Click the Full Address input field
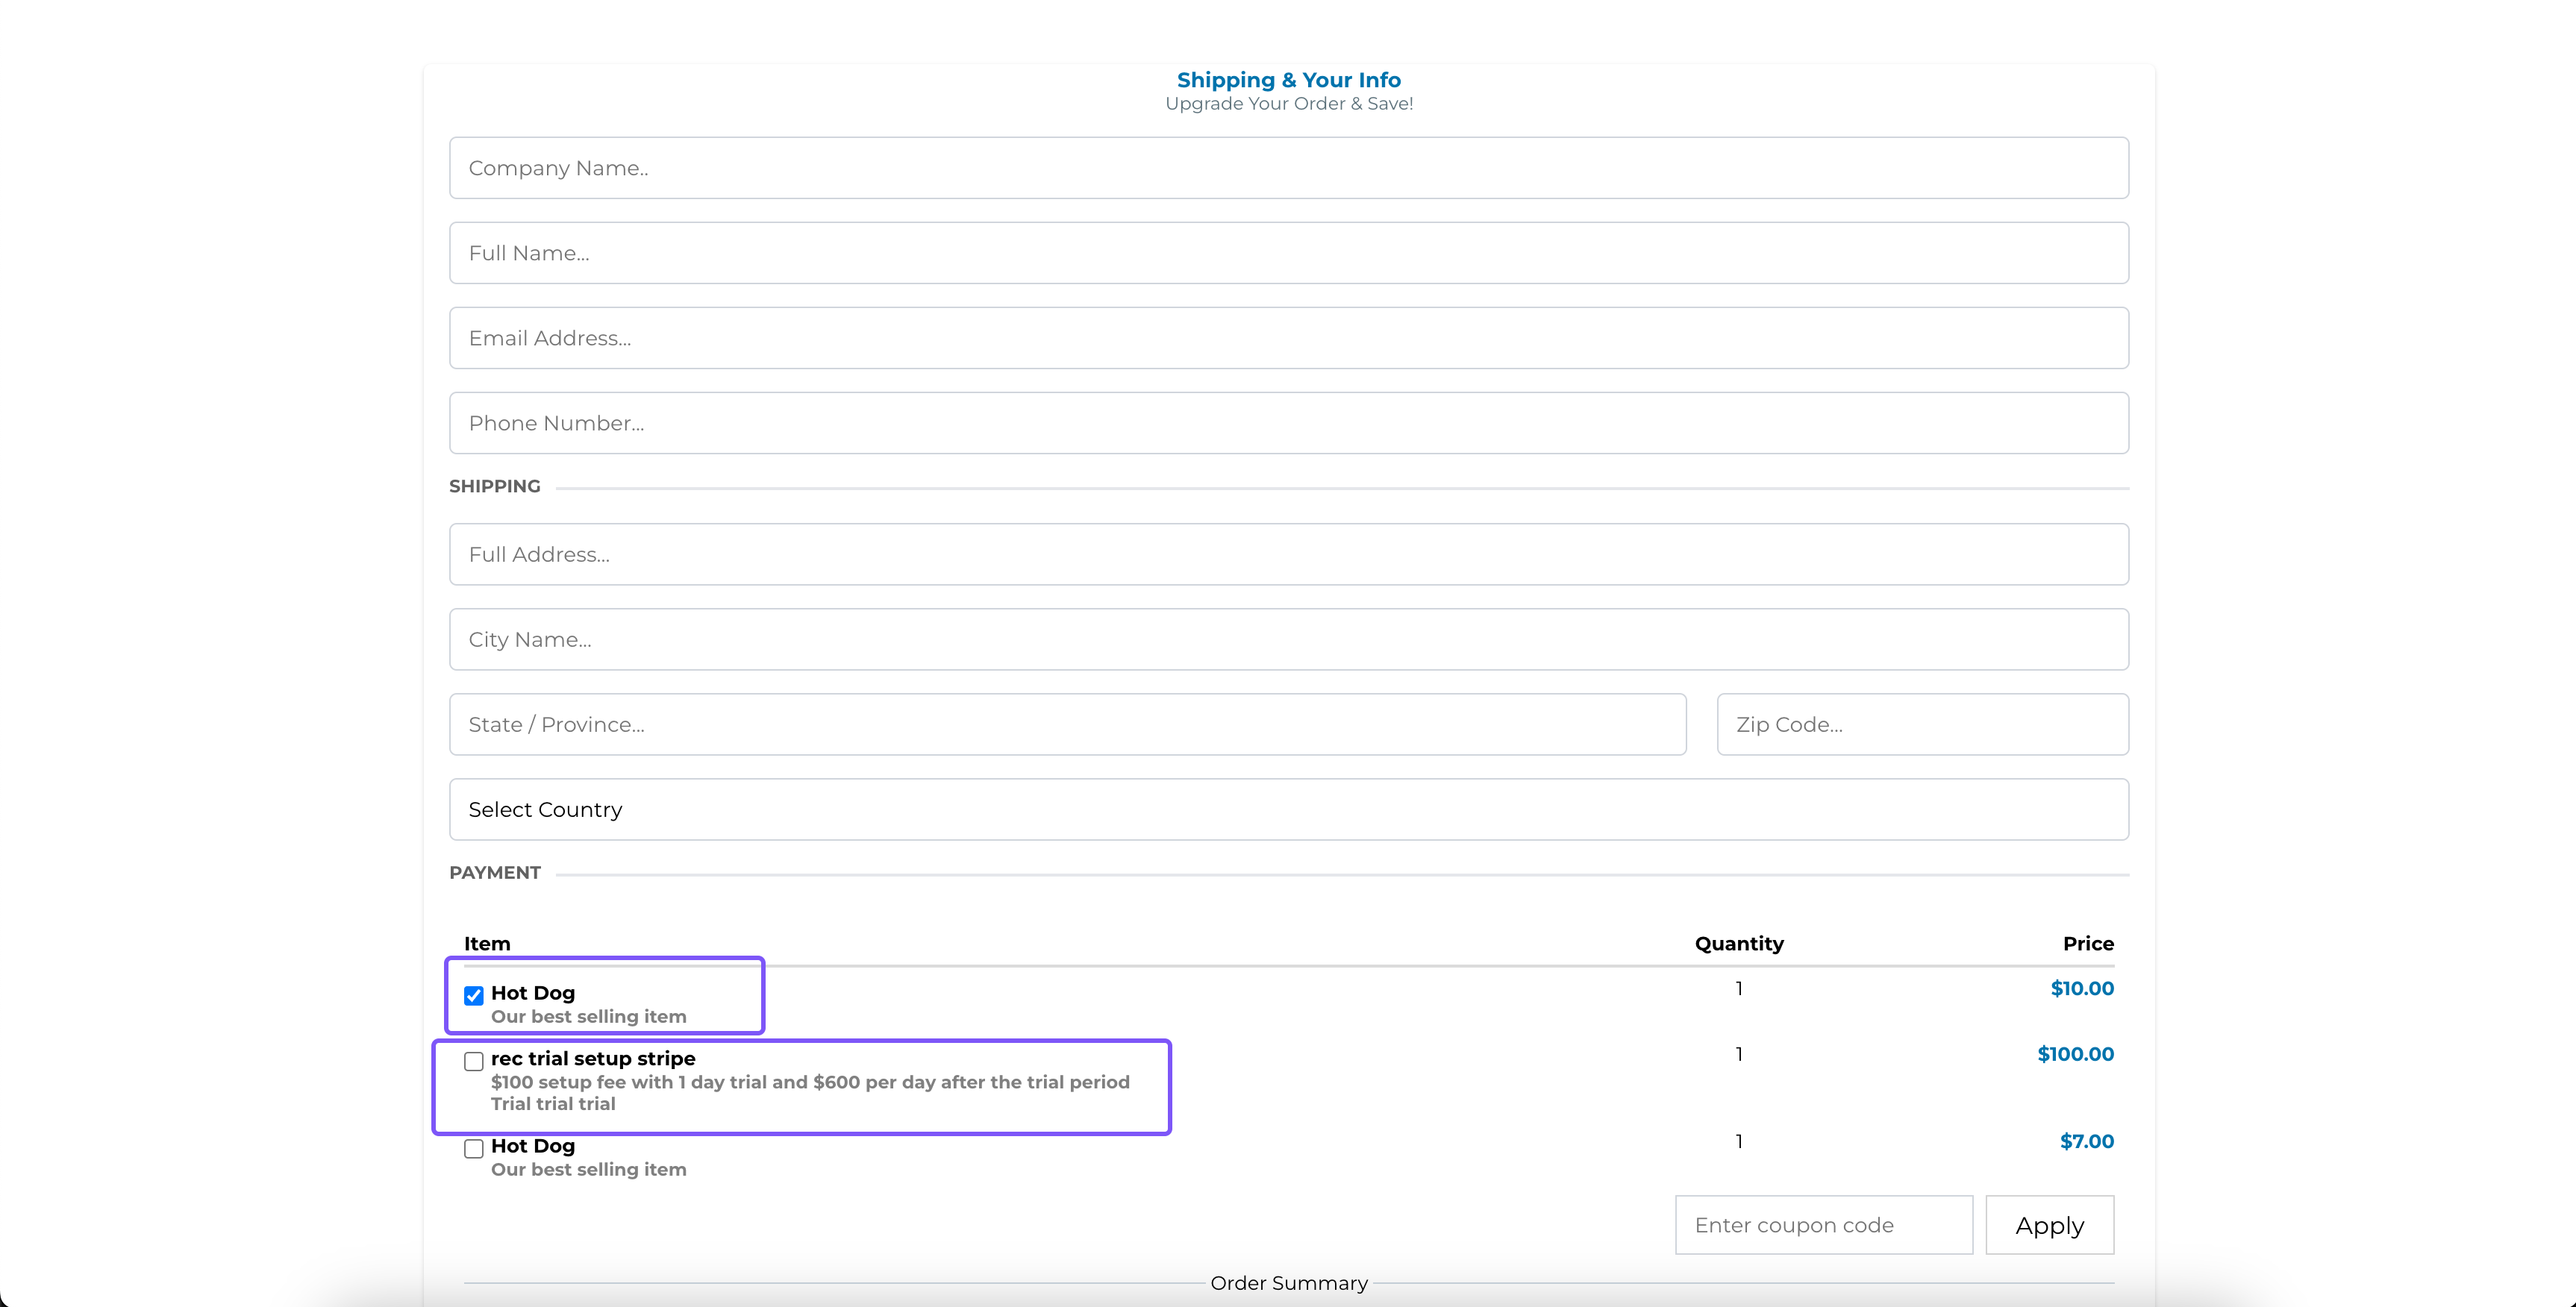The width and height of the screenshot is (2576, 1307). 1288,554
